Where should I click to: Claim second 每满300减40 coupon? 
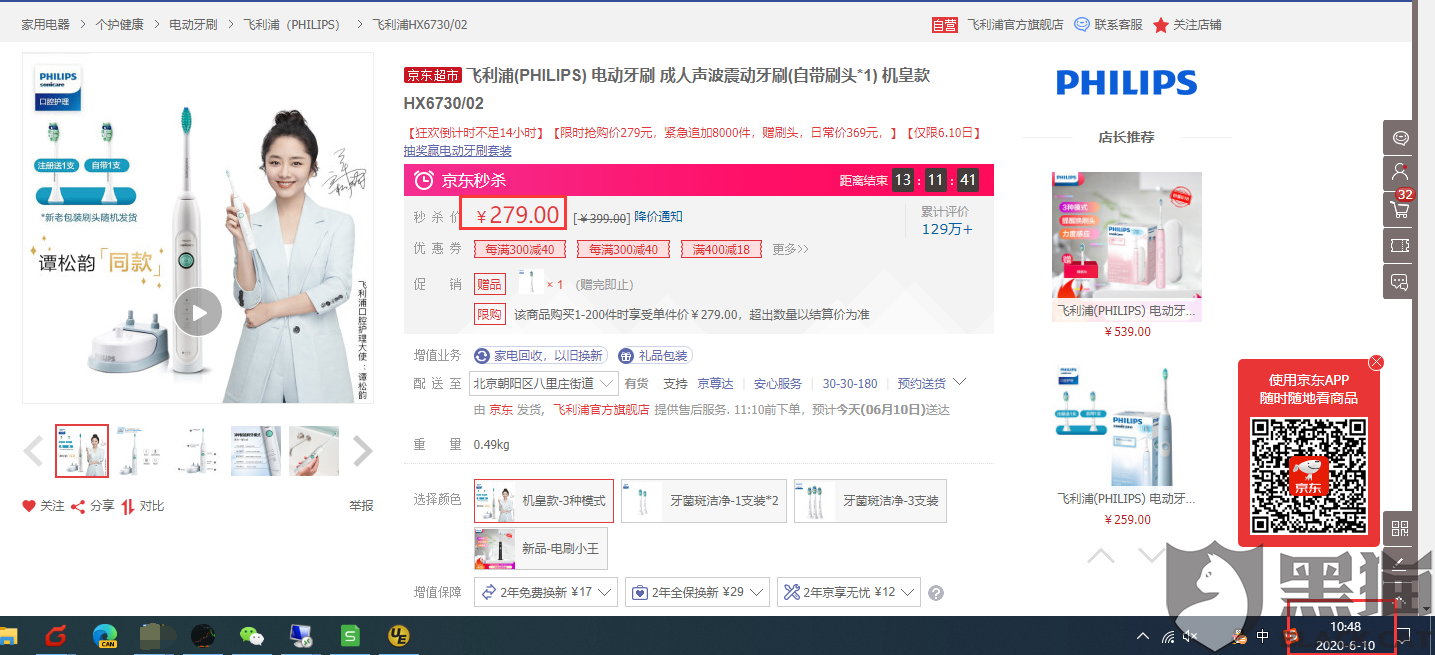point(624,249)
